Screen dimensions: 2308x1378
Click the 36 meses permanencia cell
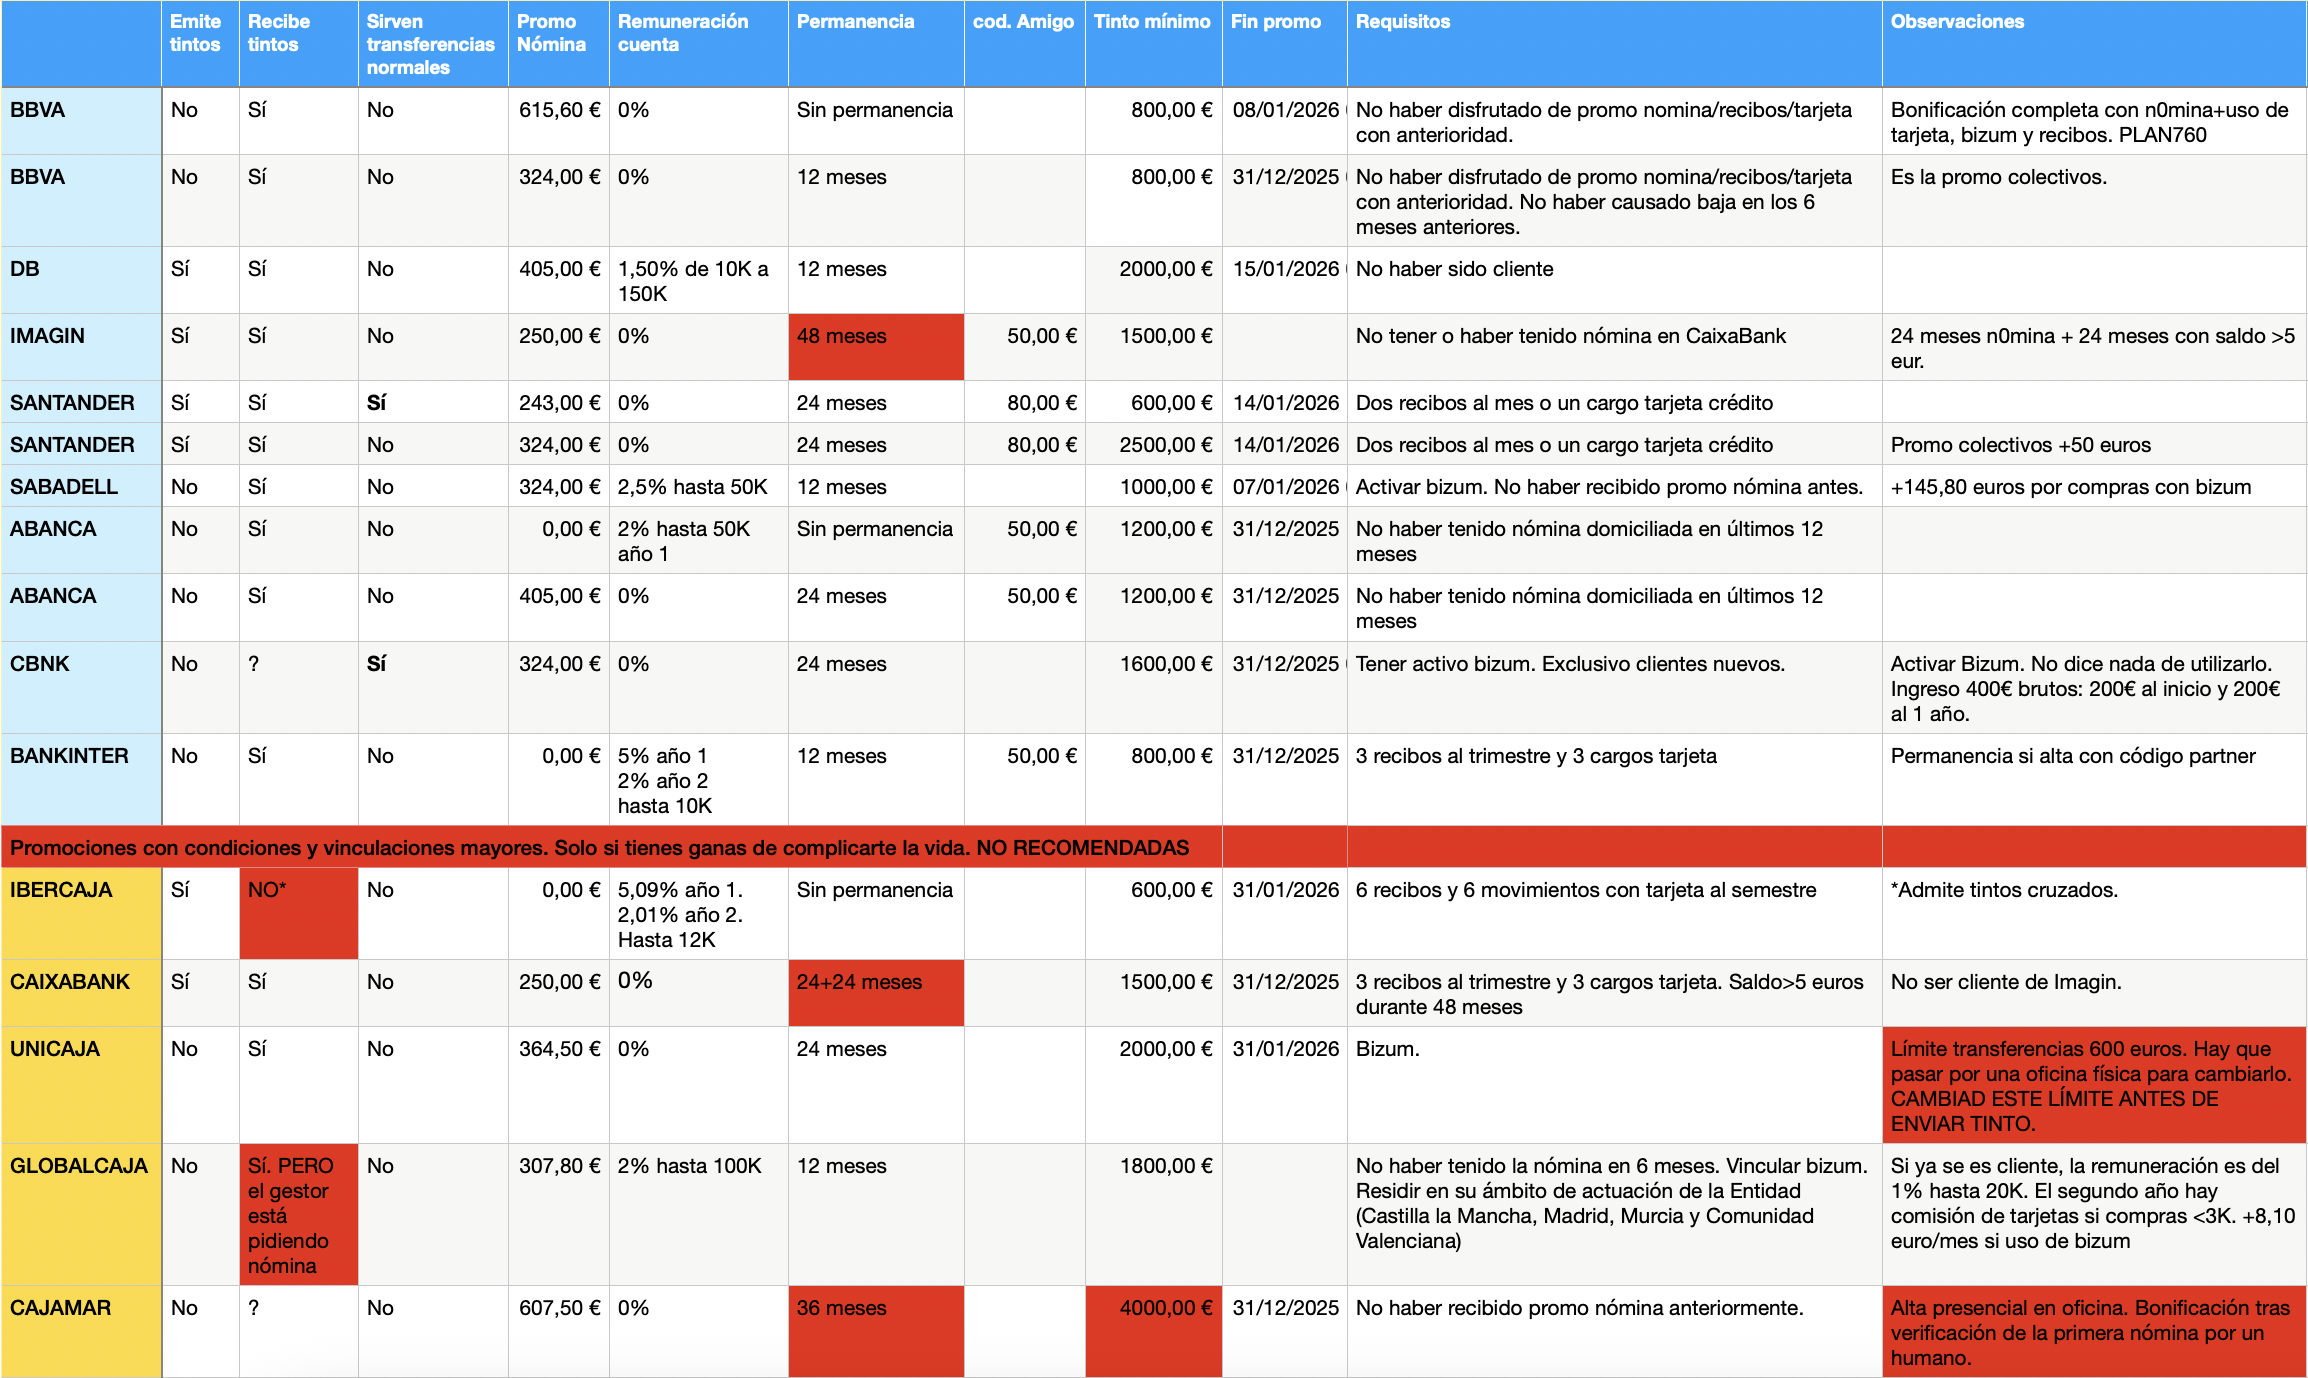coord(875,1330)
